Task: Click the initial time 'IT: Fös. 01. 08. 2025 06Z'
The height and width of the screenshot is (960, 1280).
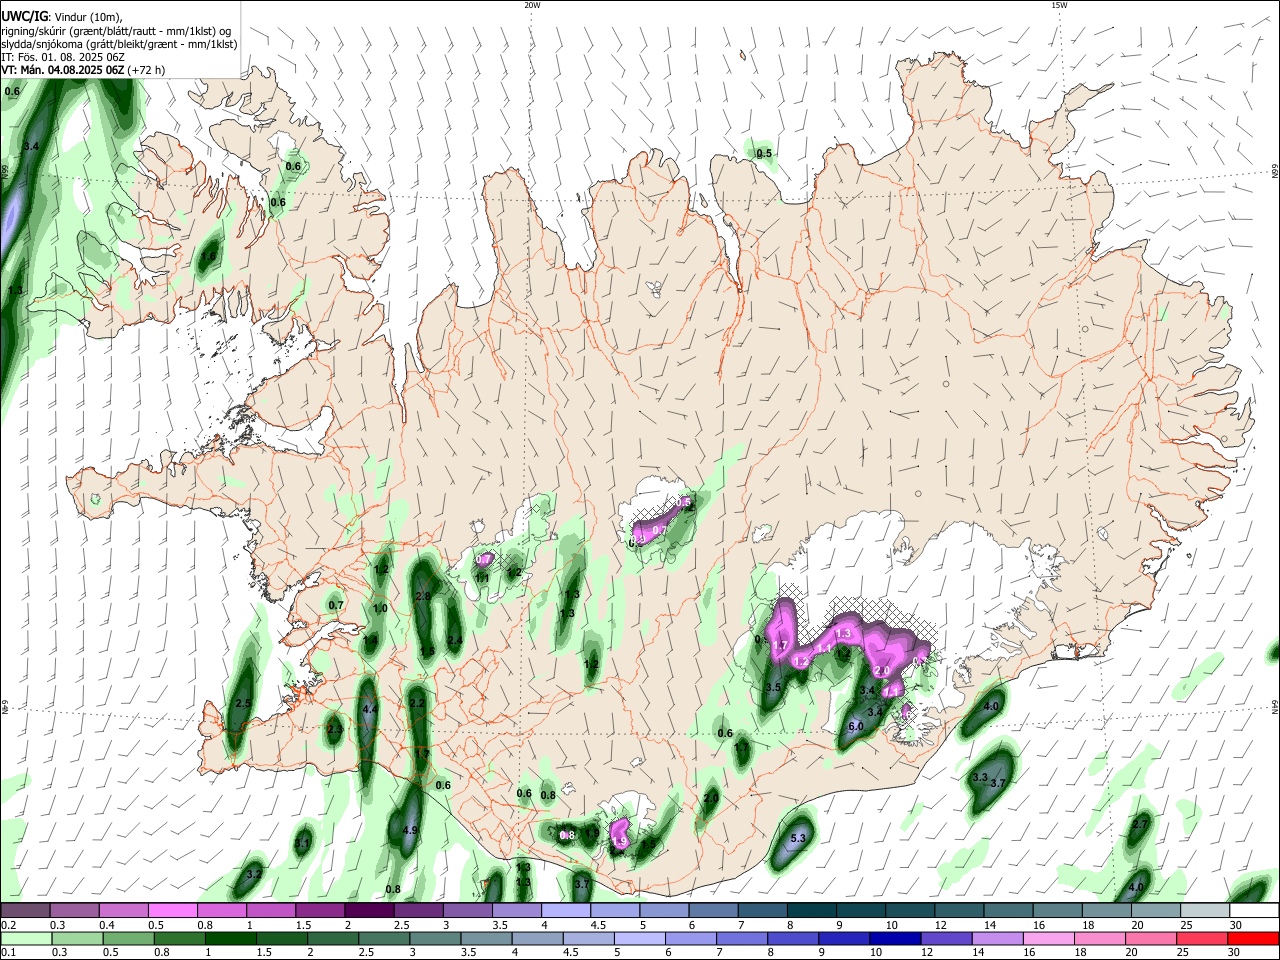Action: click(63, 57)
